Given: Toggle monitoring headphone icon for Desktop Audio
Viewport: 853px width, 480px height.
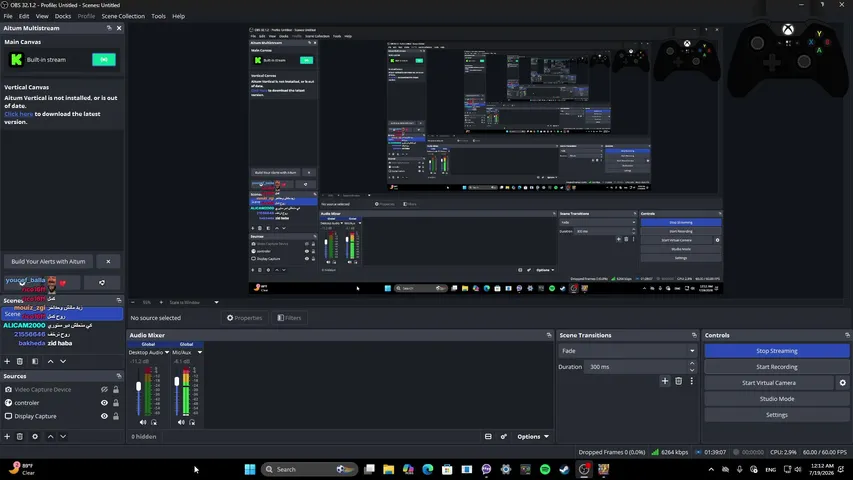Looking at the screenshot, I should pyautogui.click(x=154, y=422).
